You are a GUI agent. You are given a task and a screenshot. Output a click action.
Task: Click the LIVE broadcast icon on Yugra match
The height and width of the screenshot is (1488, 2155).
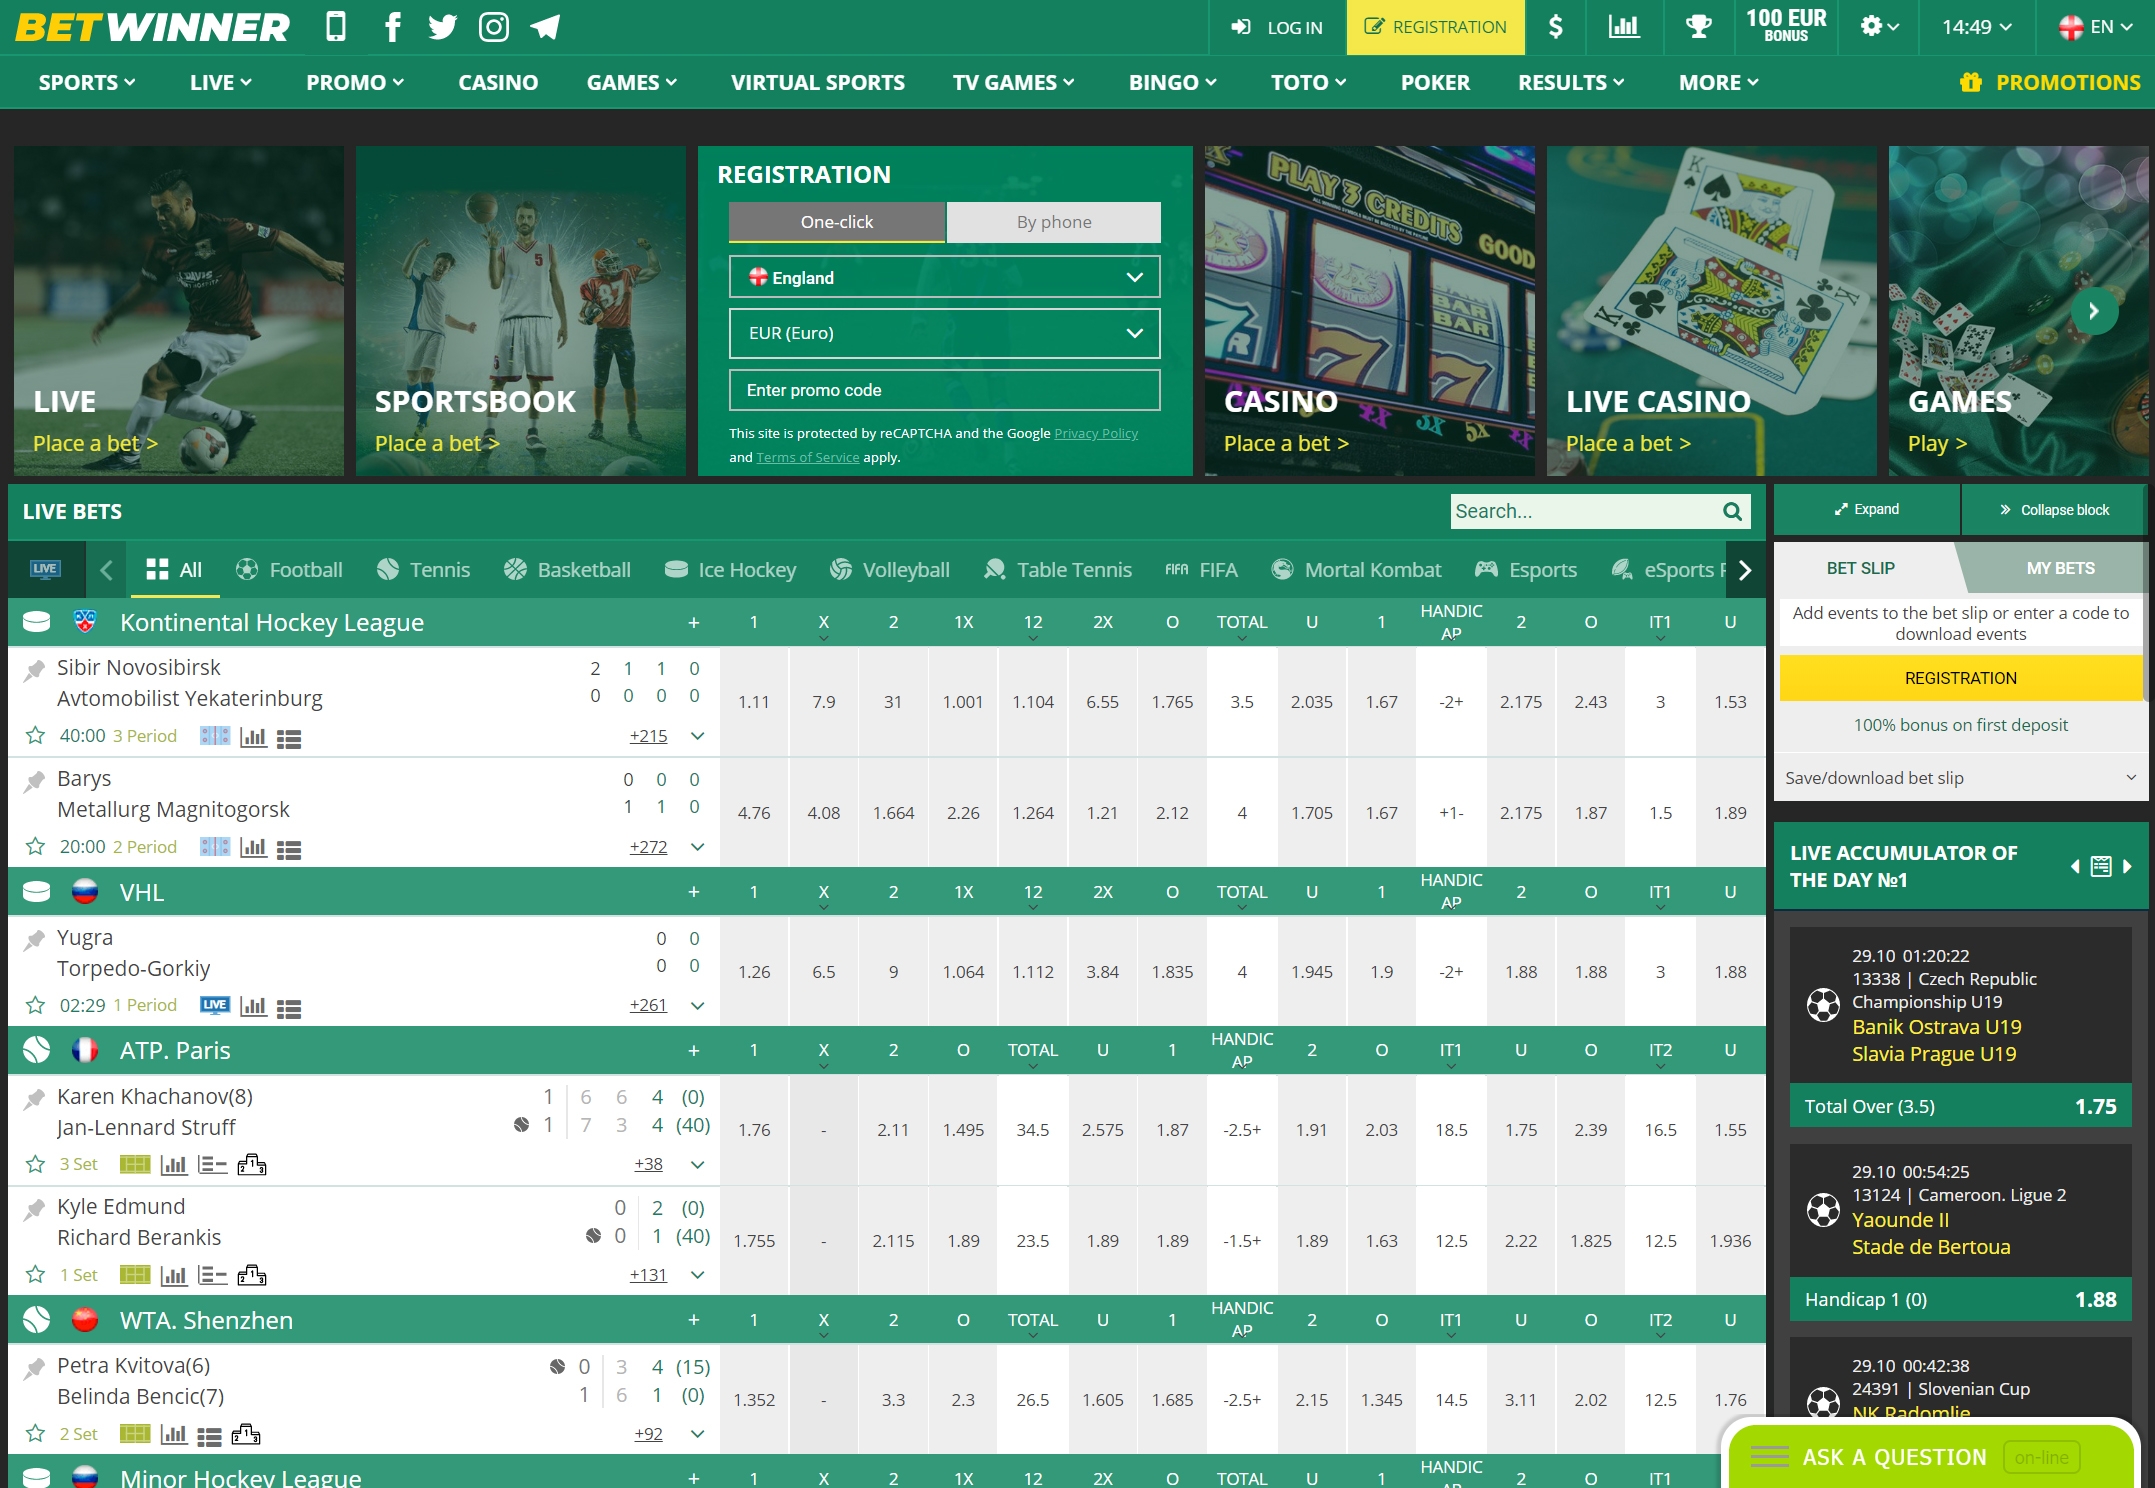tap(215, 1005)
